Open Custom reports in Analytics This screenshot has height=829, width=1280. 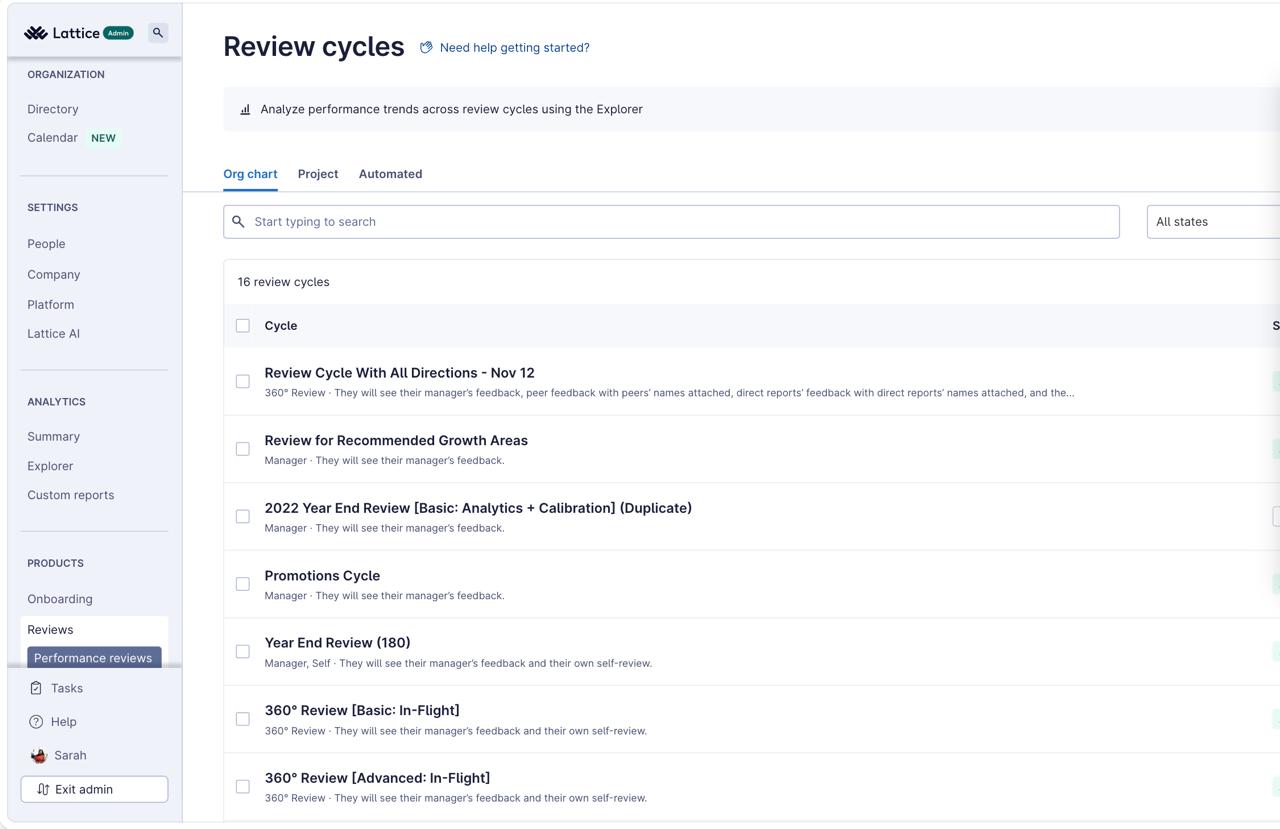[x=71, y=495]
